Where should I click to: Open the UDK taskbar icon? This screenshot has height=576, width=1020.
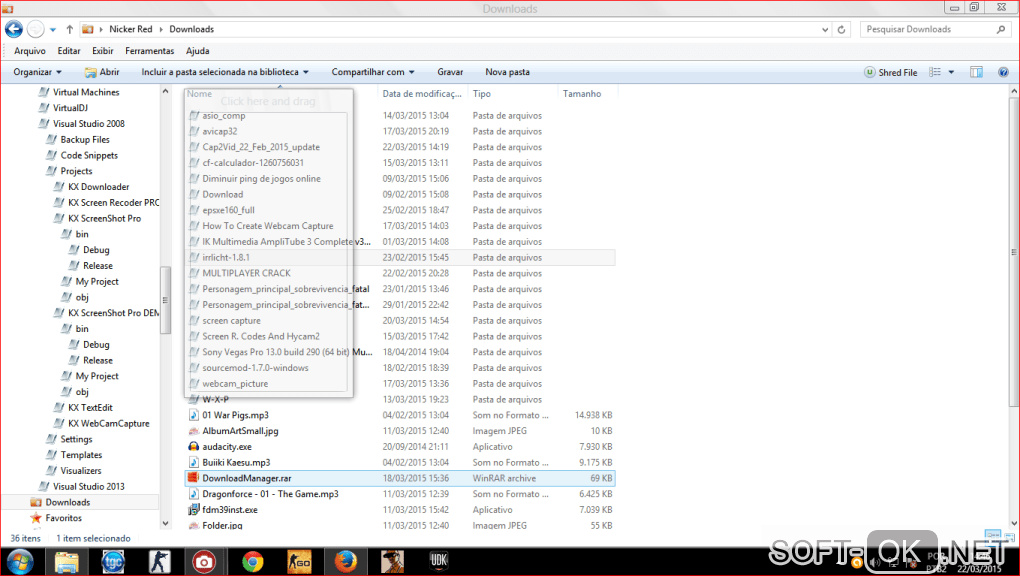[439, 562]
